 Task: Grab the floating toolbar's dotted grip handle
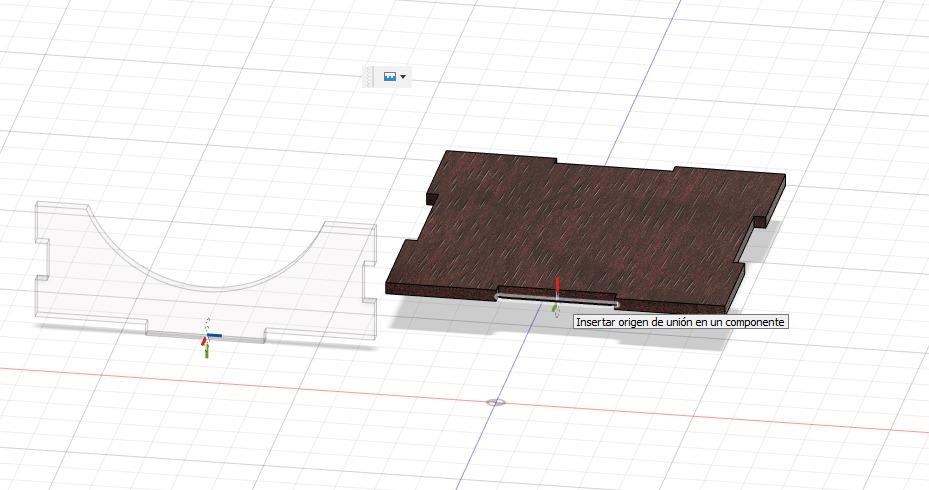369,77
